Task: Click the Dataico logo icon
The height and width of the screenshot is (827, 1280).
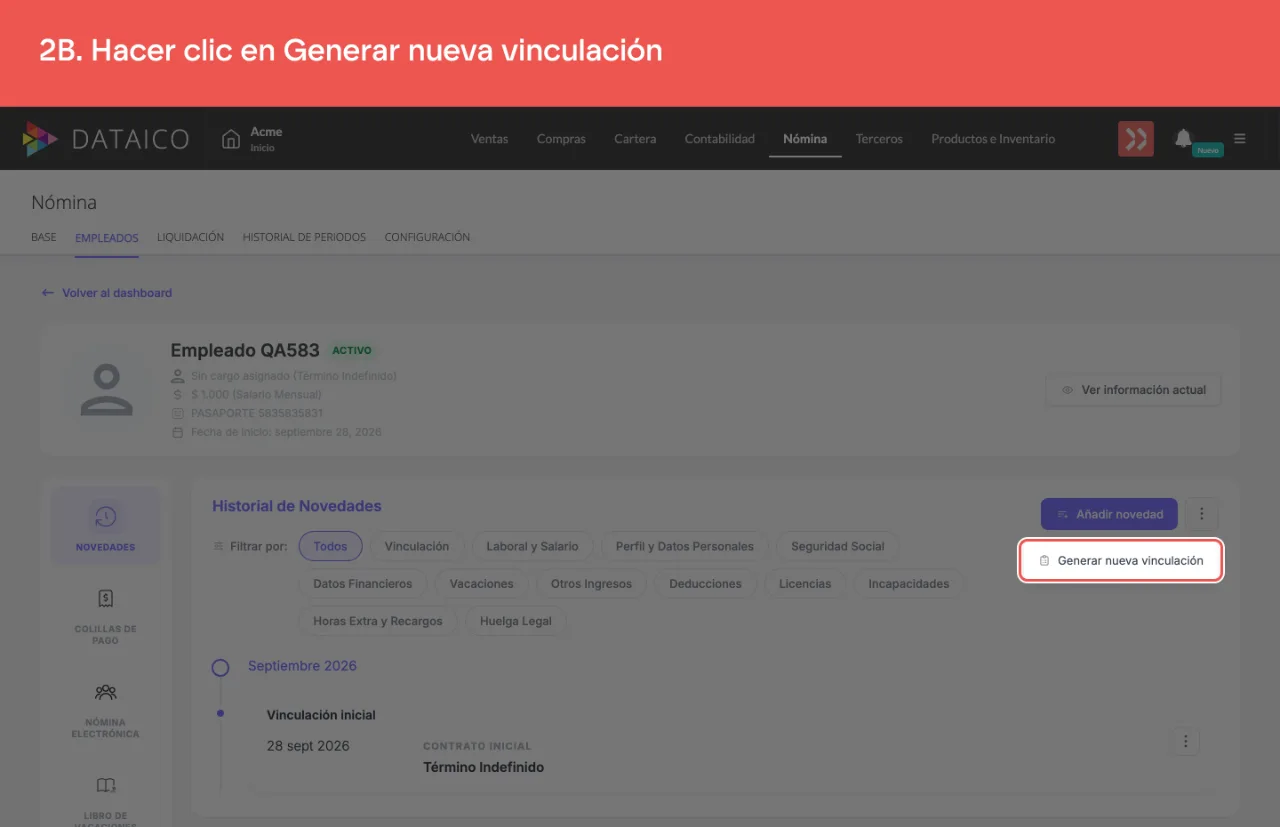Action: 40,139
